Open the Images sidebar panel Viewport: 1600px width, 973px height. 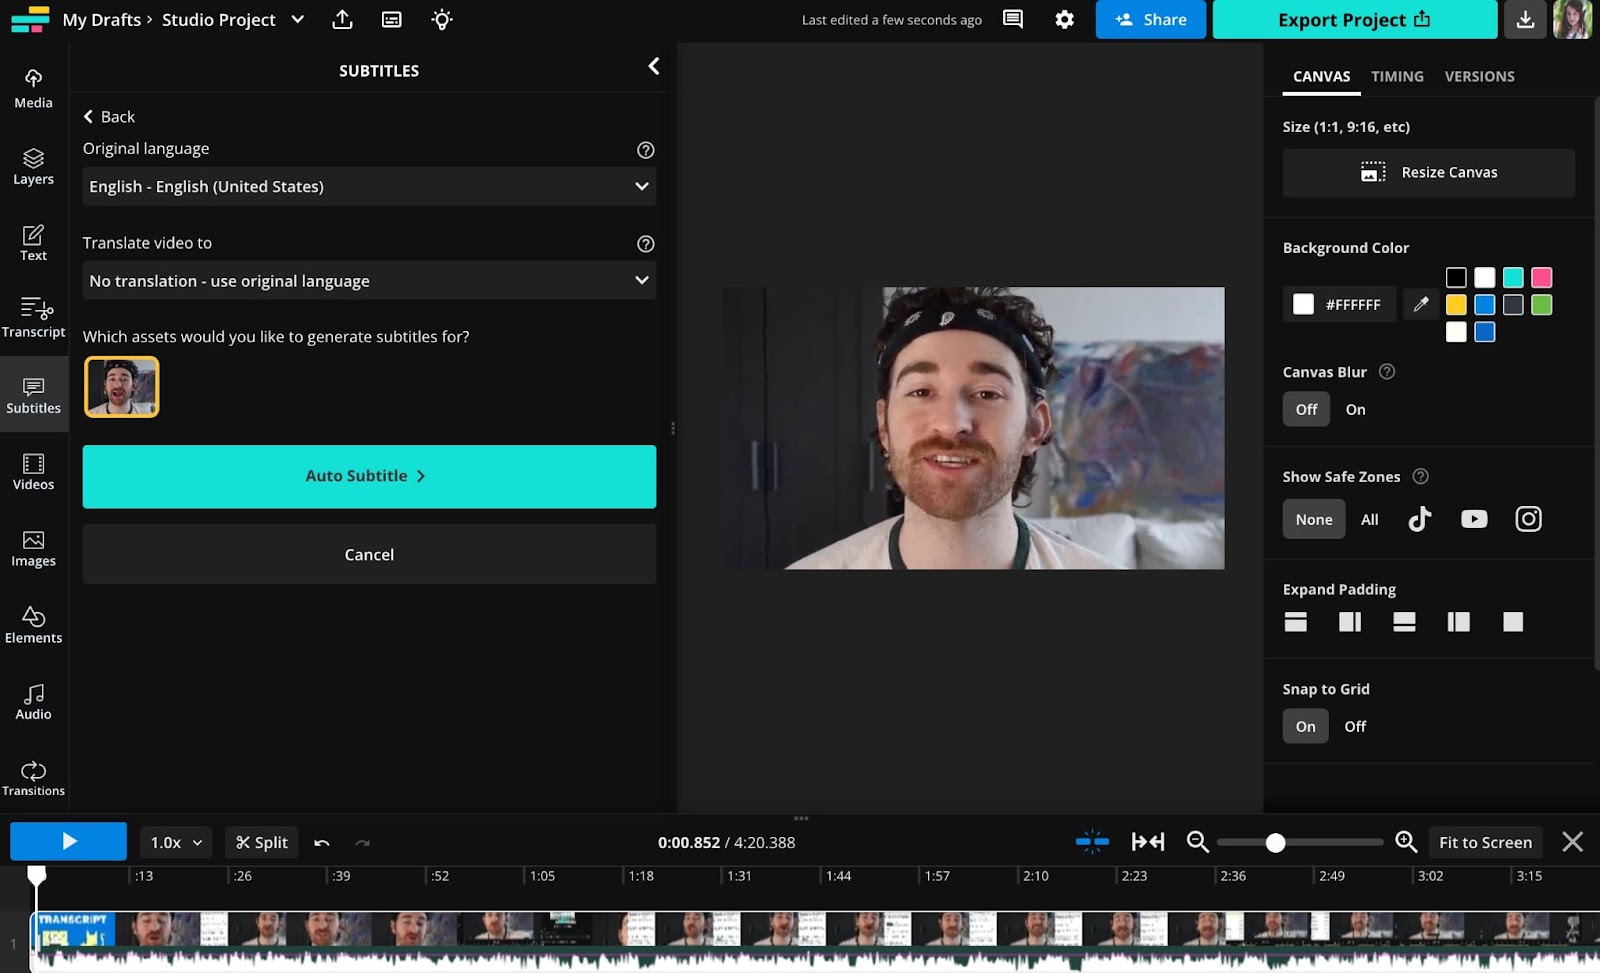click(x=33, y=549)
